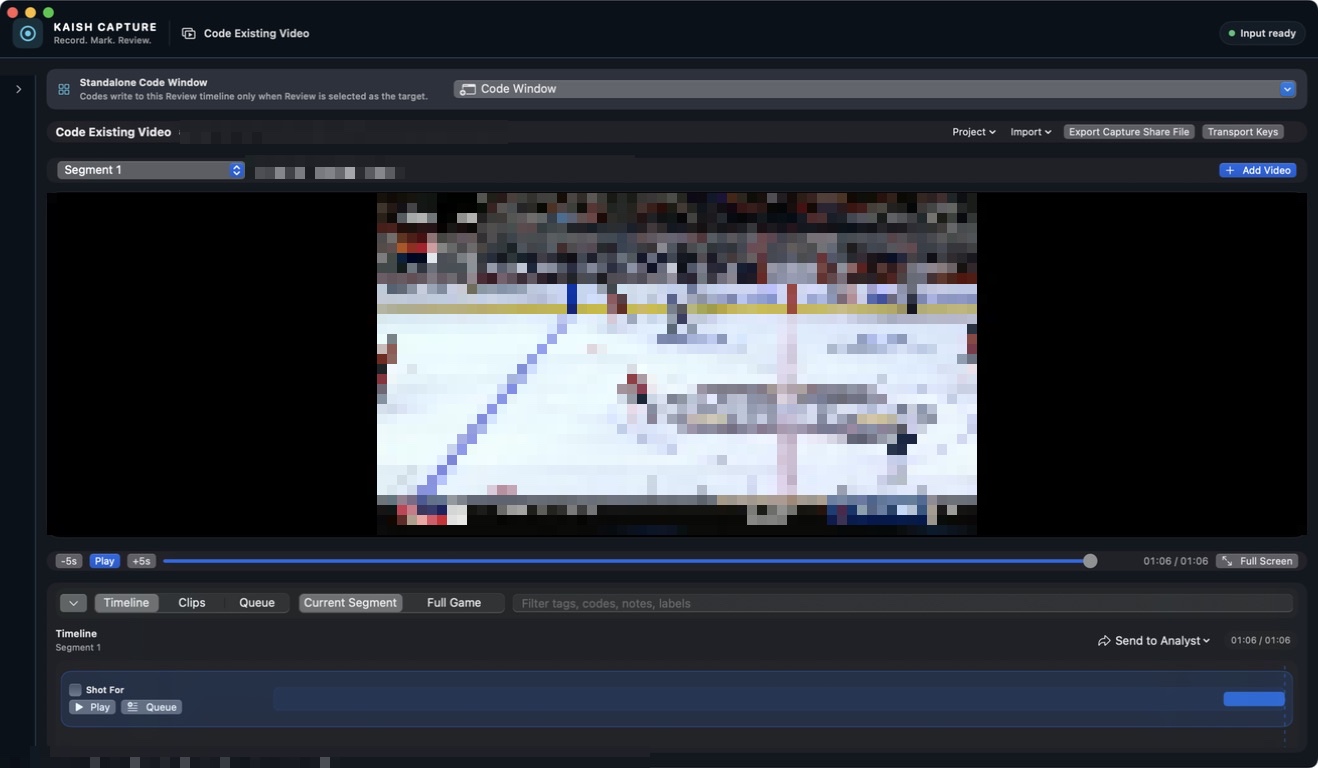This screenshot has height=768, width=1318.
Task: Switch to the Queue tab
Action: [x=257, y=603]
